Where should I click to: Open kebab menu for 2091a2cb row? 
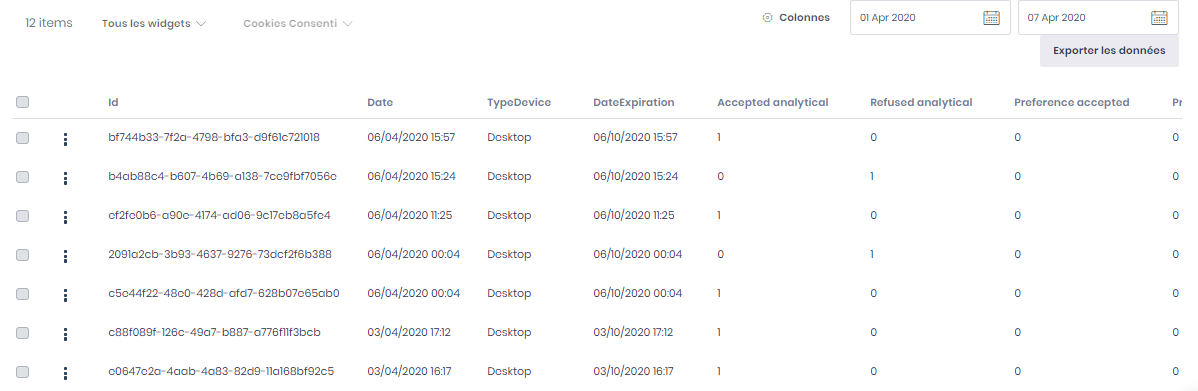coord(66,255)
